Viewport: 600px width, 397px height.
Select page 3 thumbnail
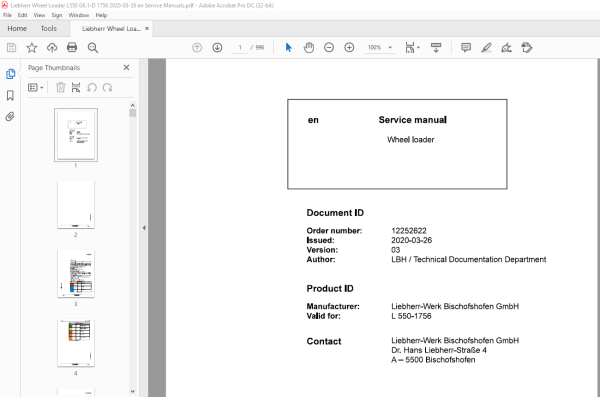tap(76, 274)
